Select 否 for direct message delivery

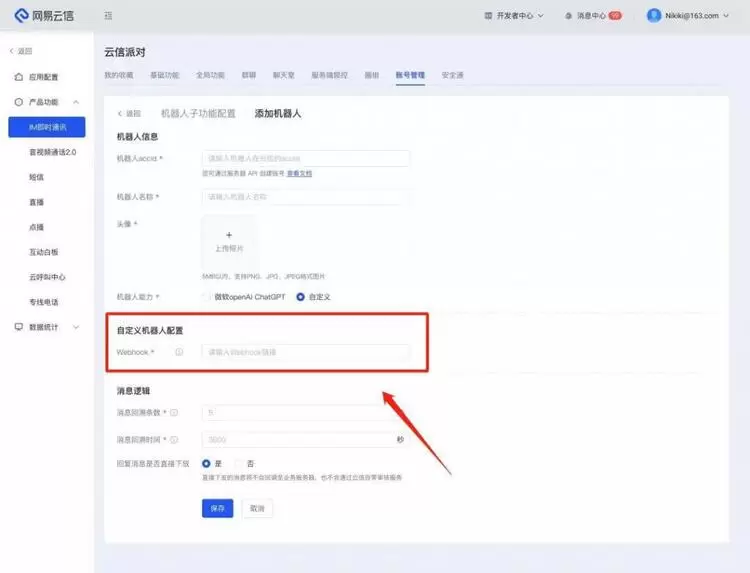239,464
